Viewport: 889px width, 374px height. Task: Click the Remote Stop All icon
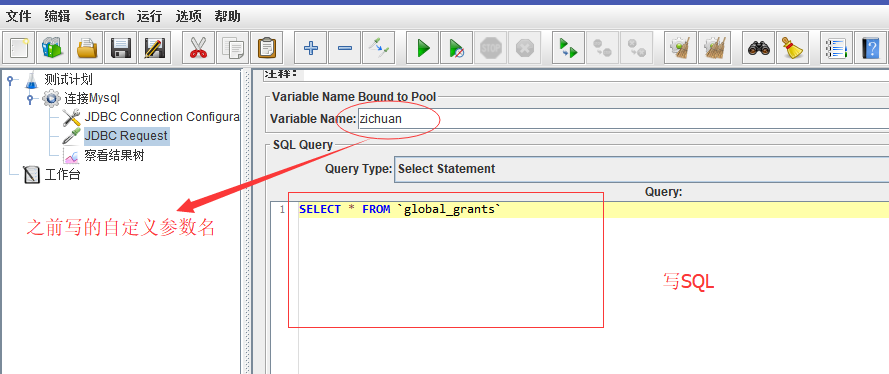(x=602, y=48)
